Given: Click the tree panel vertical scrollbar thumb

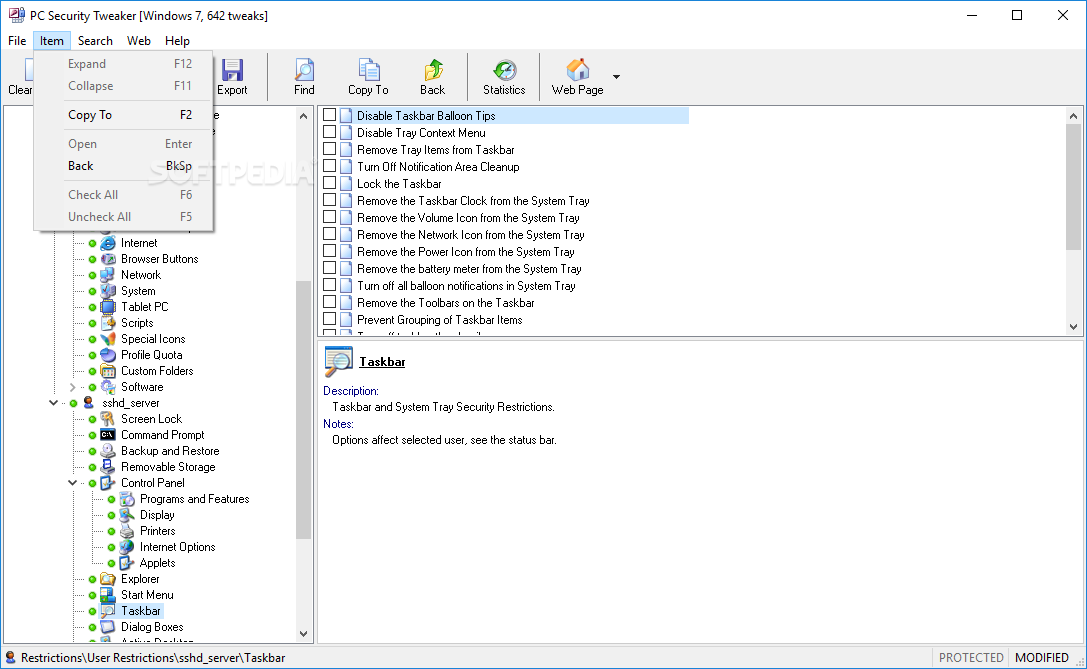Looking at the screenshot, I should pyautogui.click(x=304, y=409).
